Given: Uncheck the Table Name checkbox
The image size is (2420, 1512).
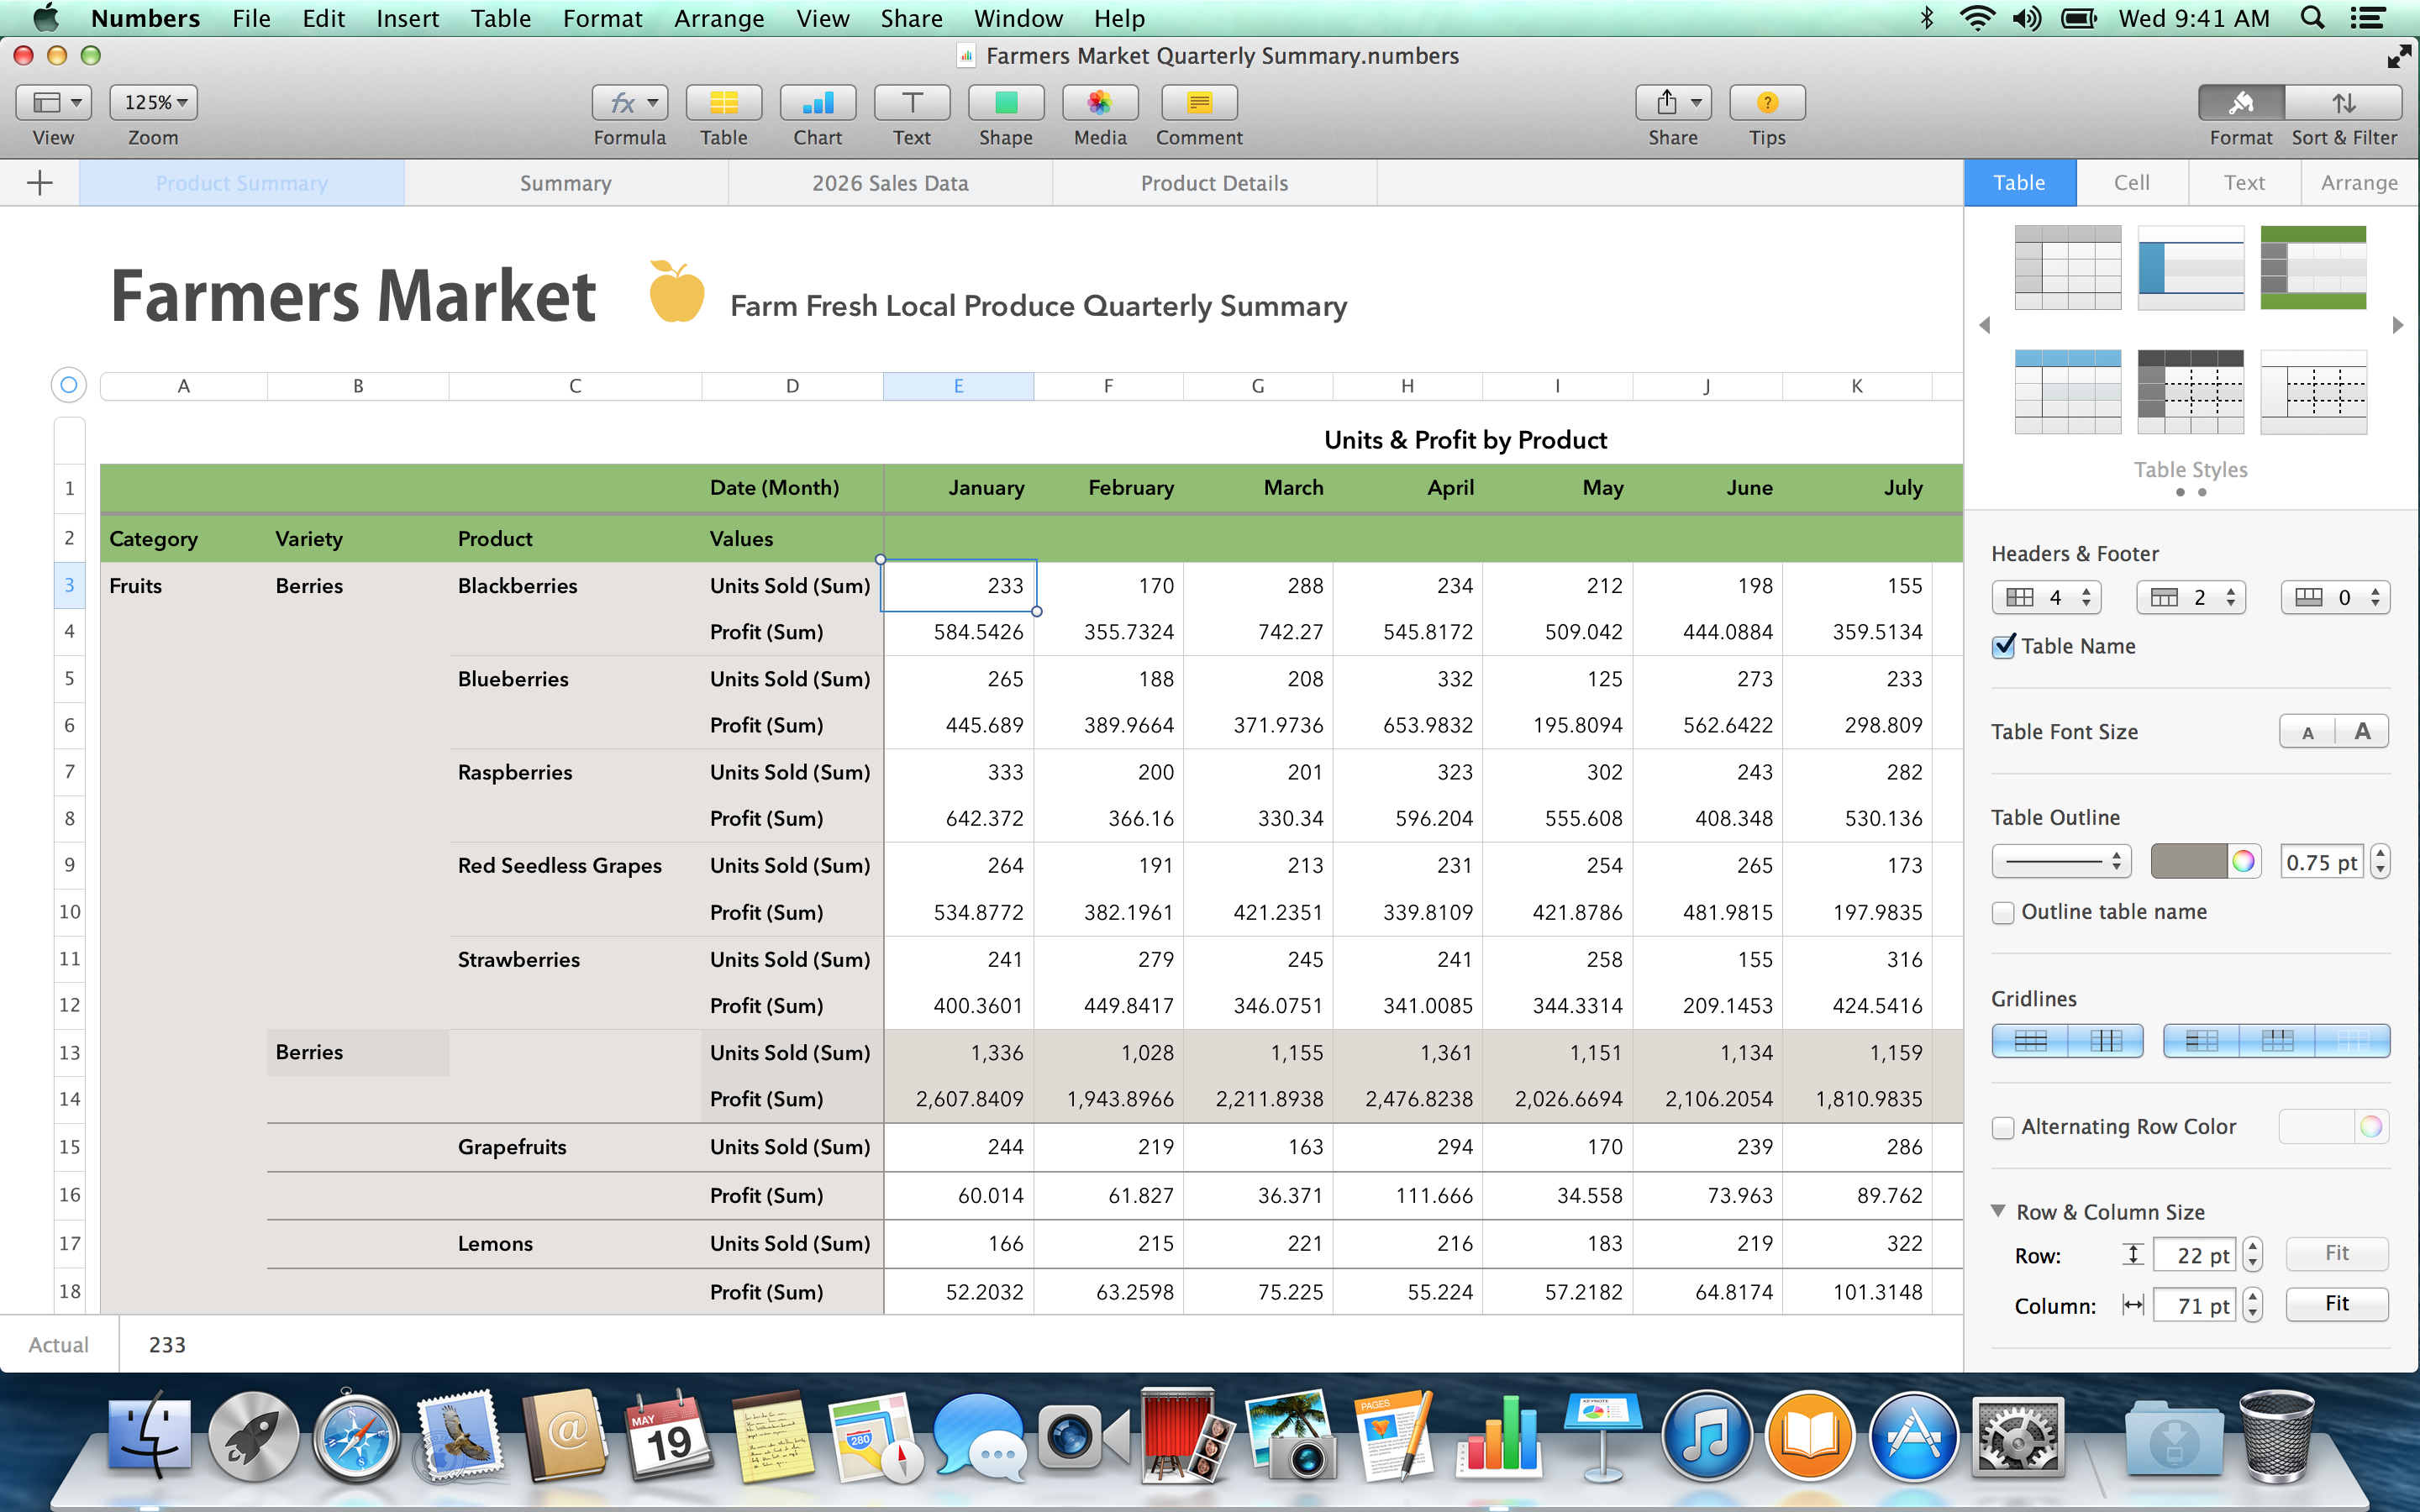Looking at the screenshot, I should pyautogui.click(x=2003, y=647).
